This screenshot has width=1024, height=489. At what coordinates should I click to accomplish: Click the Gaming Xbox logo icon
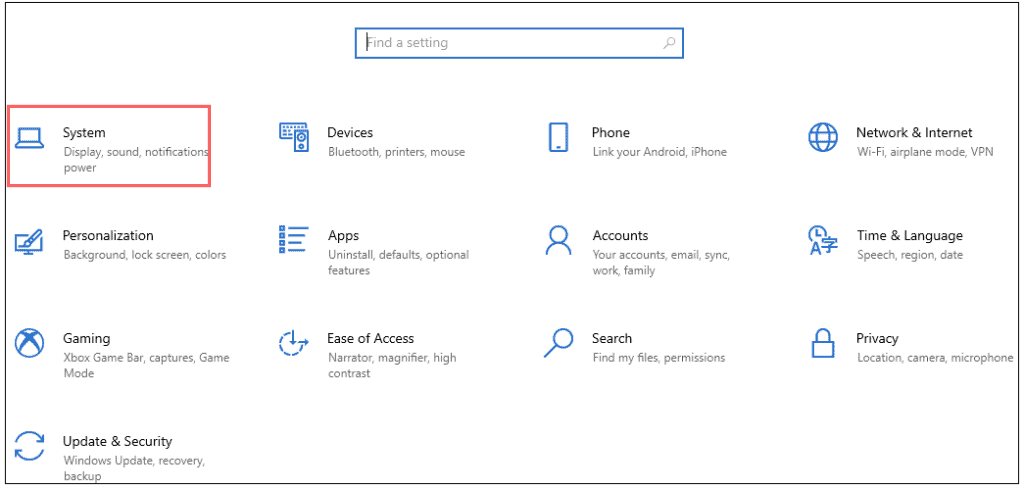tap(29, 344)
